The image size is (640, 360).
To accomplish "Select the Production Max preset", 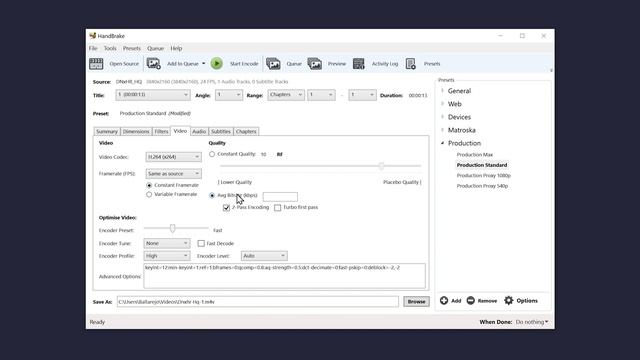I will [x=475, y=155].
